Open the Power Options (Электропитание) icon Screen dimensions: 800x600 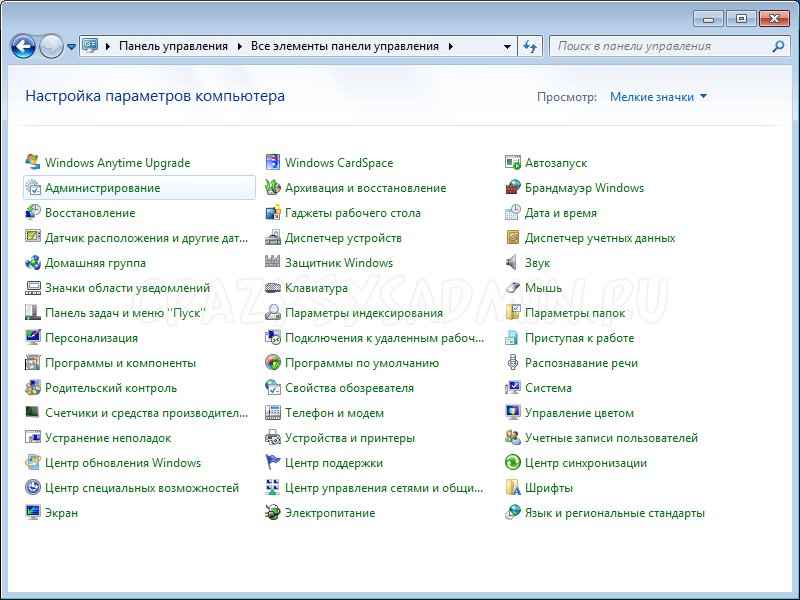click(273, 513)
